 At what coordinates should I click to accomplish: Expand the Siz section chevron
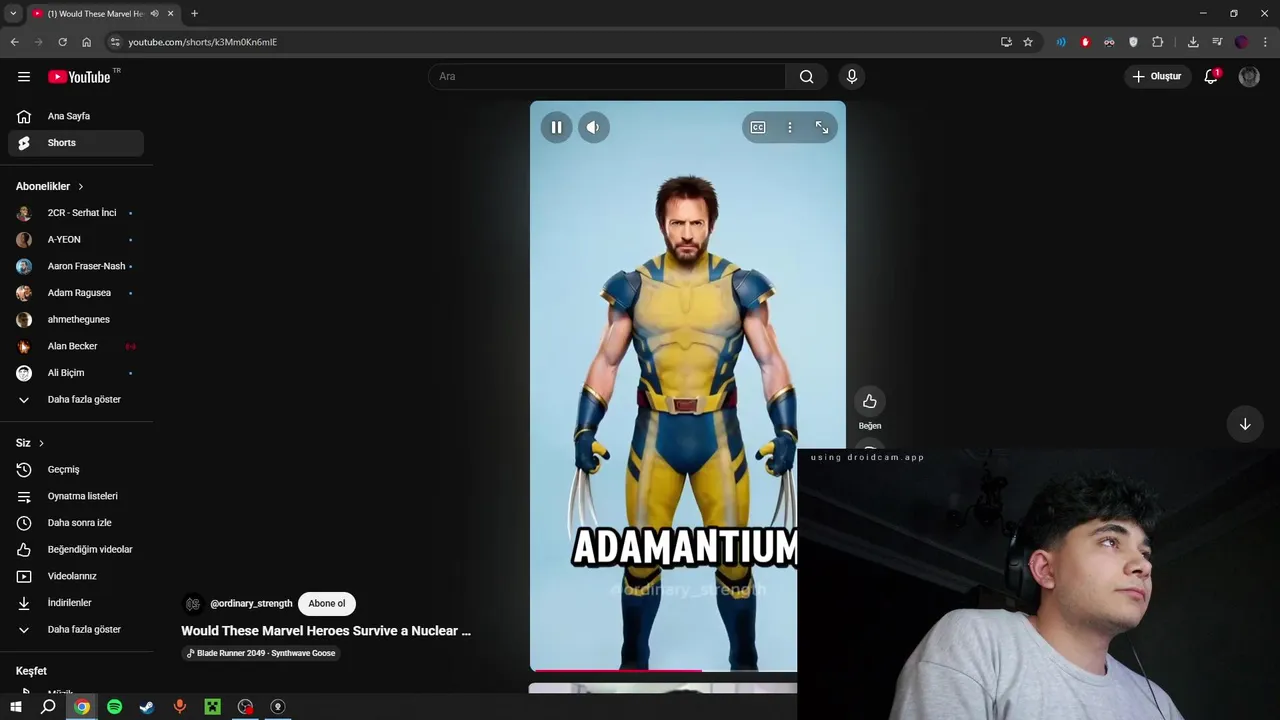(x=41, y=443)
